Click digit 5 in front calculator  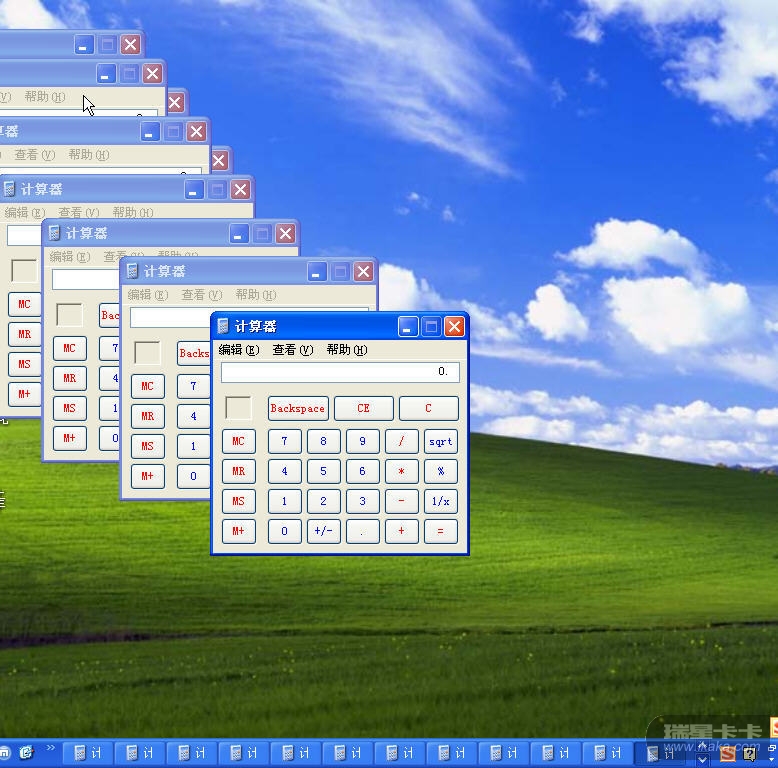pyautogui.click(x=324, y=471)
